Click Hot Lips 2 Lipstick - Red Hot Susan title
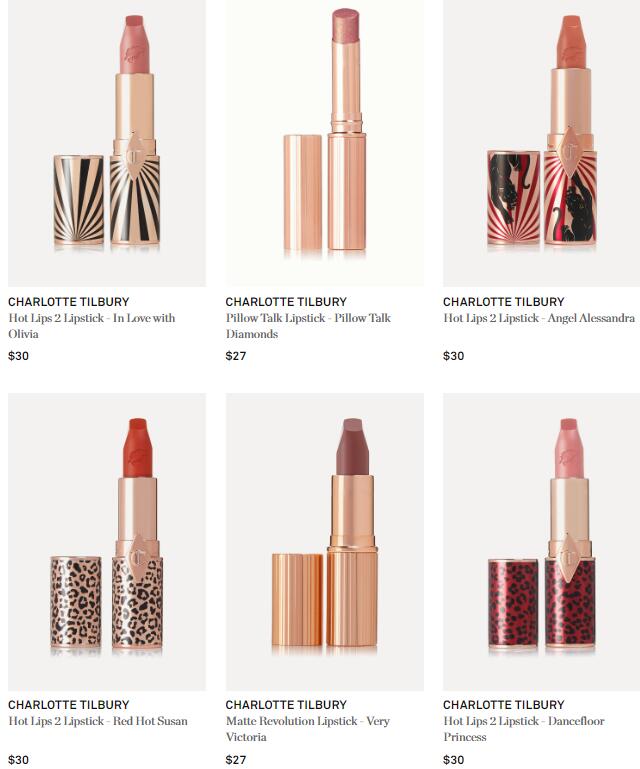The width and height of the screenshot is (640, 769). coord(98,721)
